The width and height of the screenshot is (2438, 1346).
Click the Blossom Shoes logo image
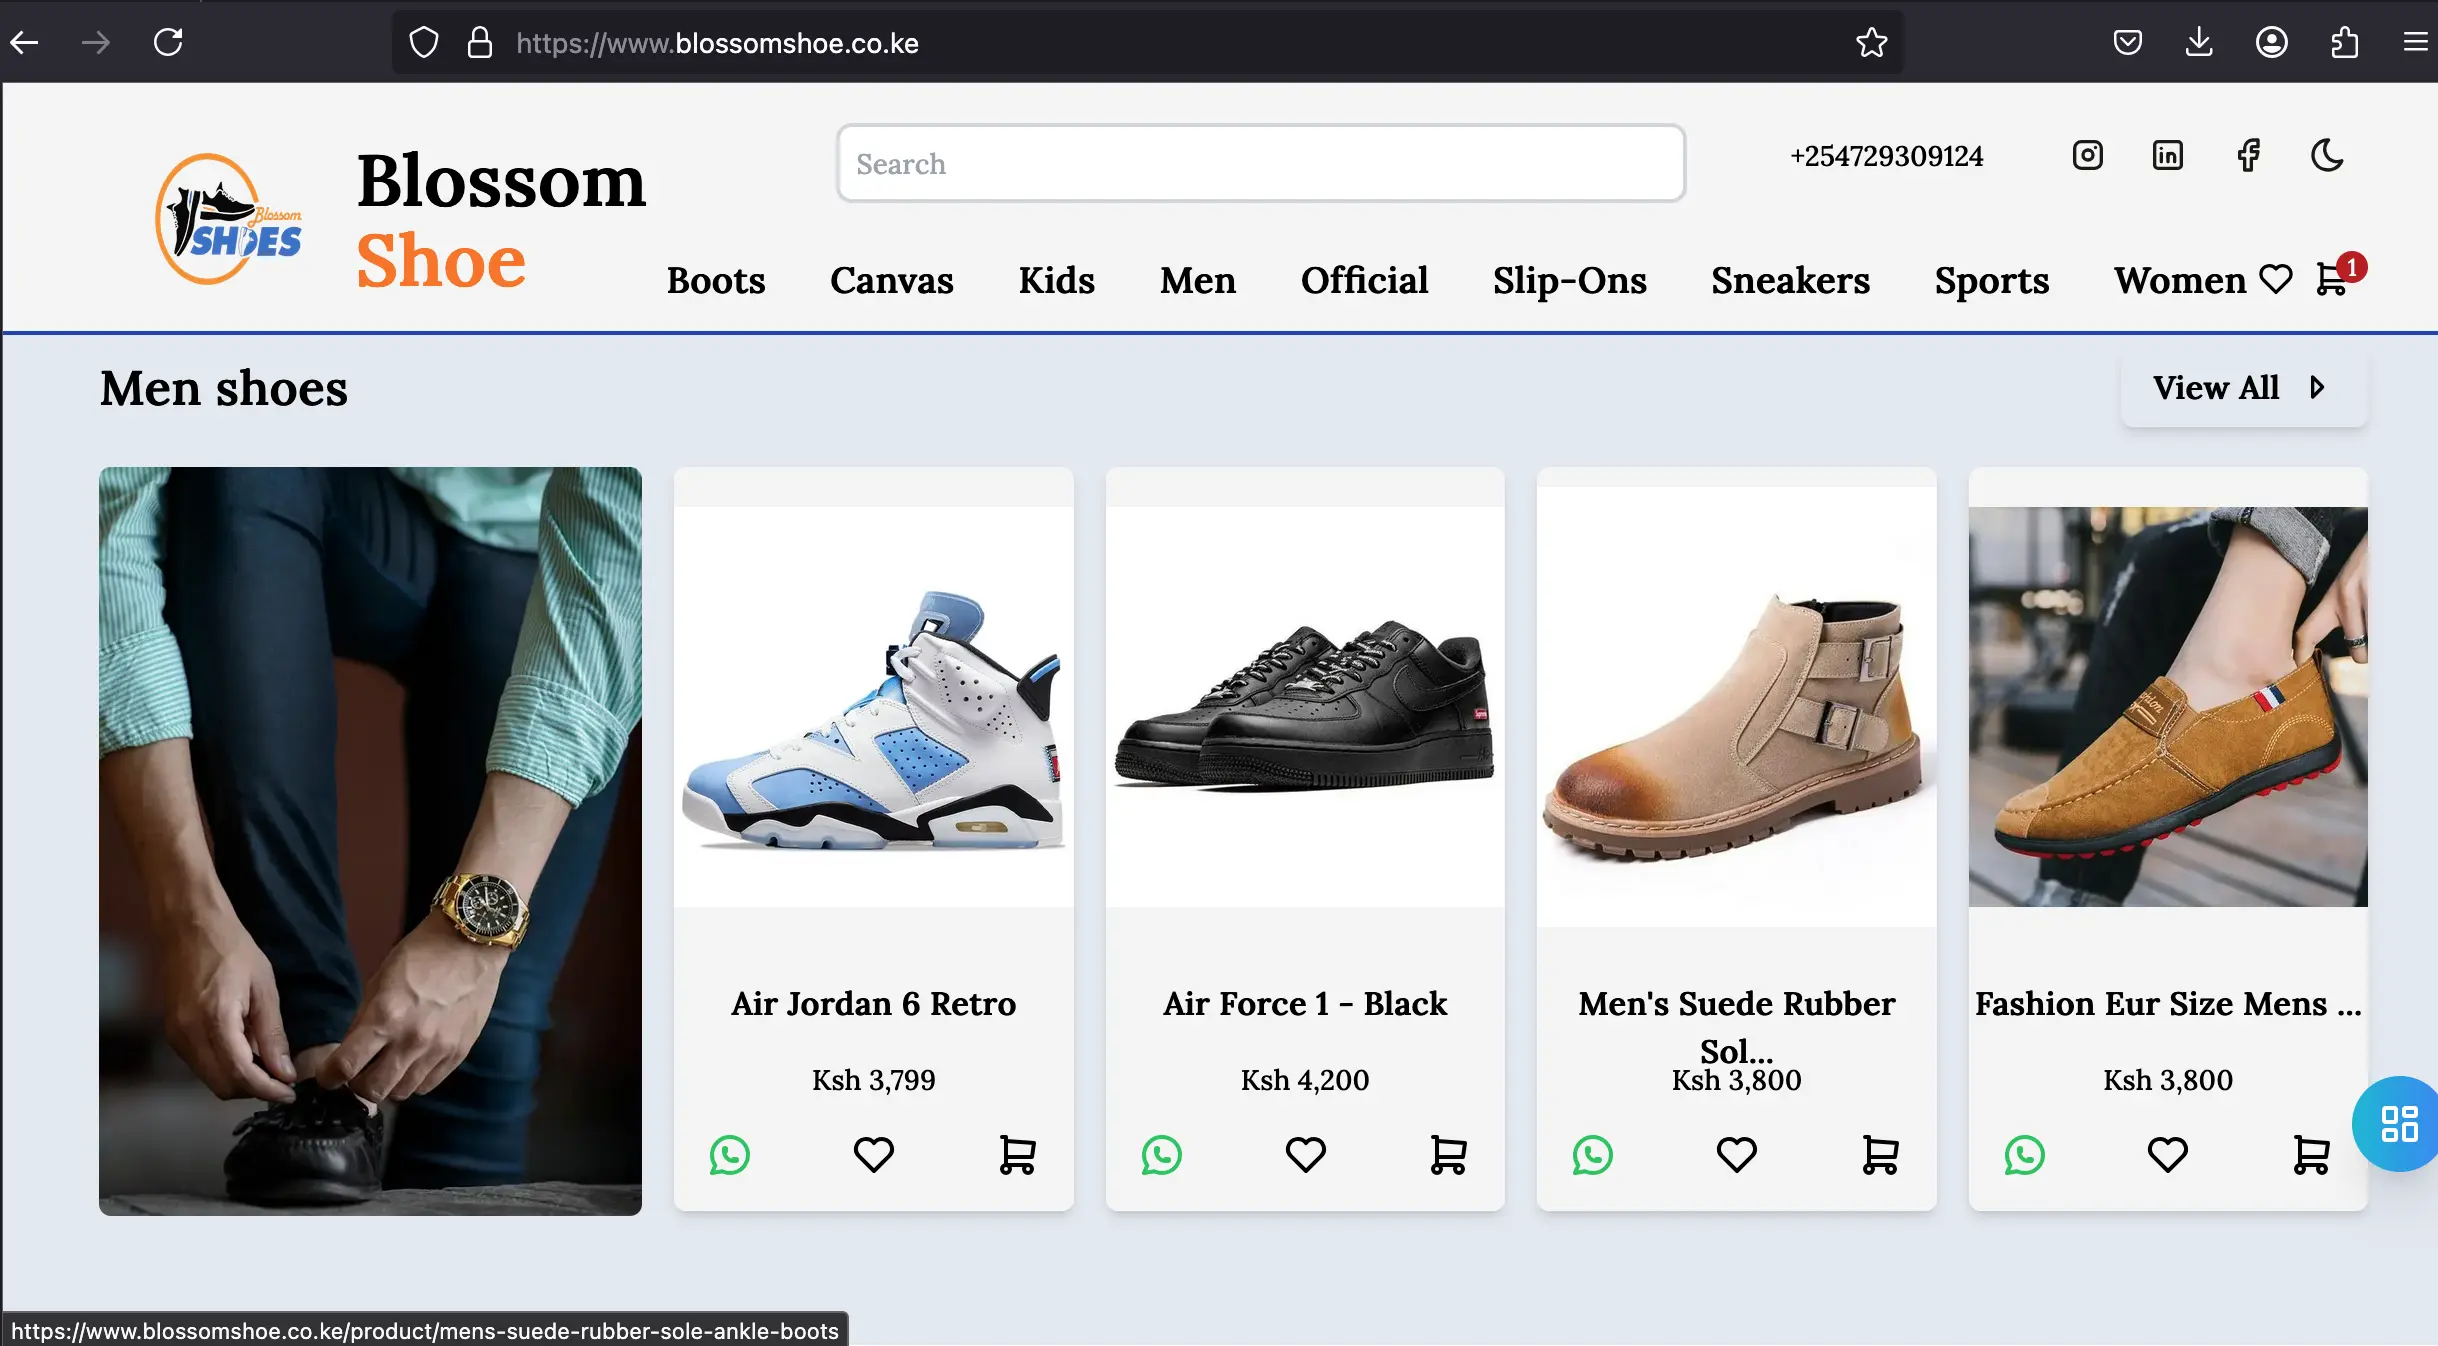coord(228,219)
